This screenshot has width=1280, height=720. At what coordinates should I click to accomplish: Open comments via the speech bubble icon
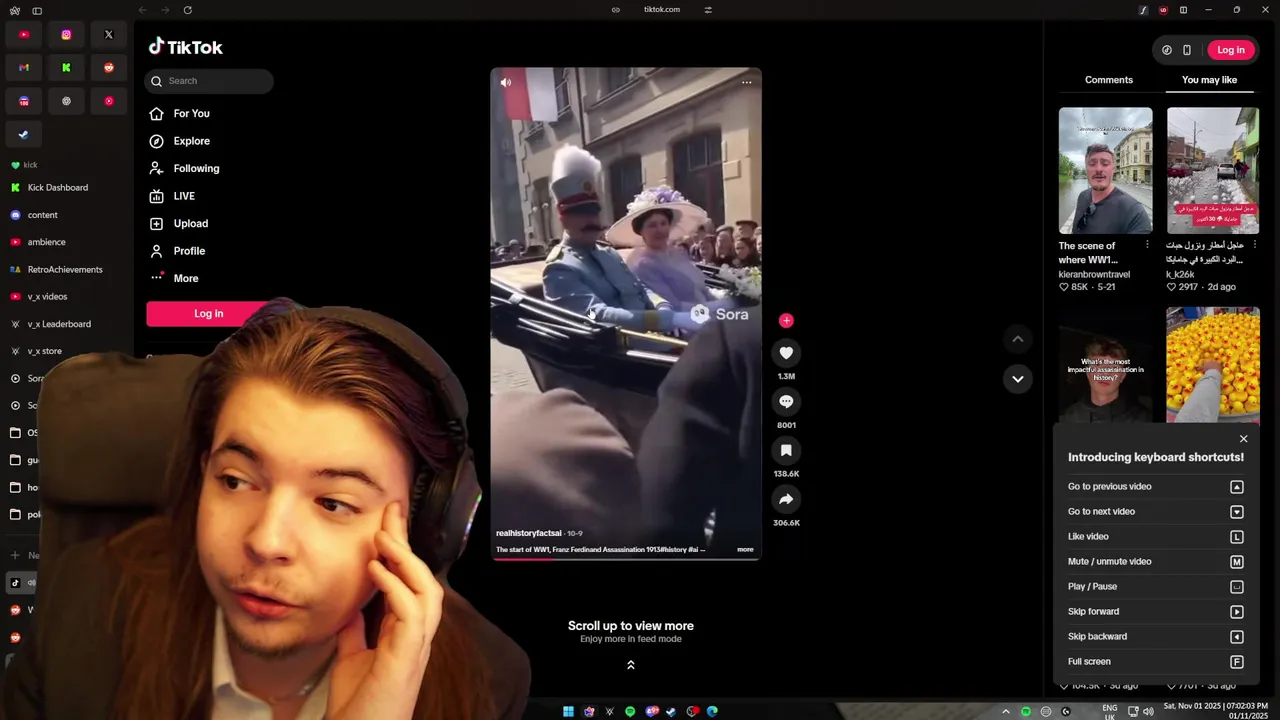[x=786, y=401]
